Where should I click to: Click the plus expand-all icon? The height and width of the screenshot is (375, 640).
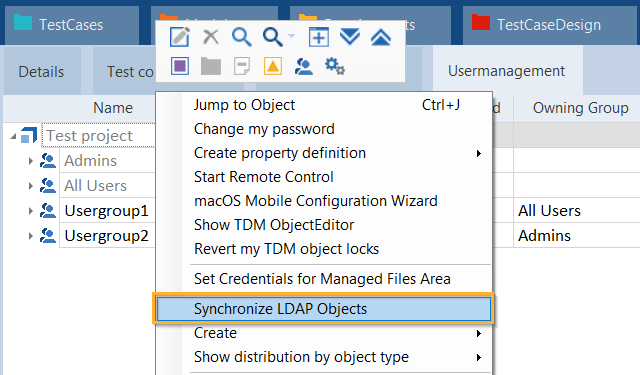point(319,37)
